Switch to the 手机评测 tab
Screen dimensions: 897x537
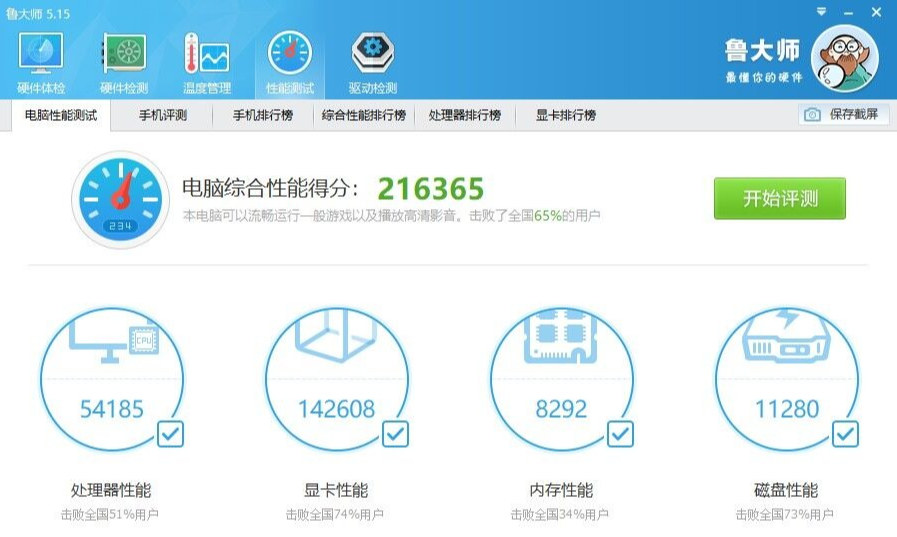click(162, 115)
